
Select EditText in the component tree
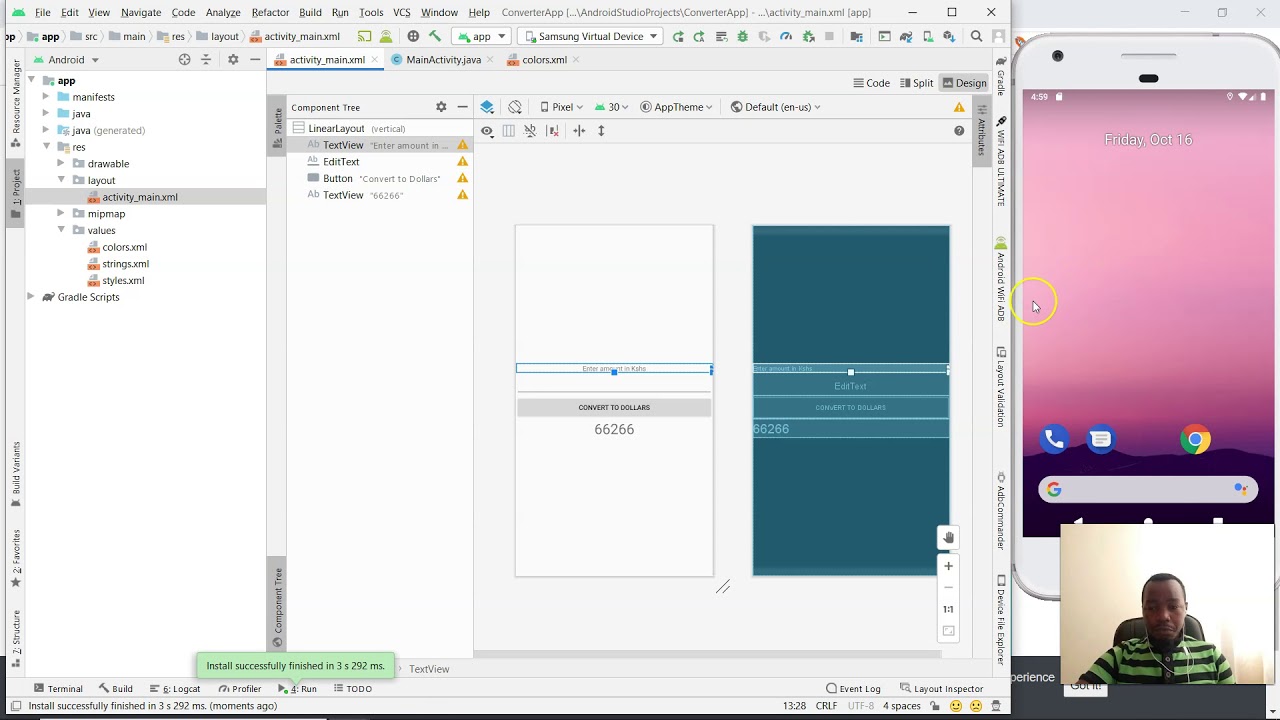point(380,162)
